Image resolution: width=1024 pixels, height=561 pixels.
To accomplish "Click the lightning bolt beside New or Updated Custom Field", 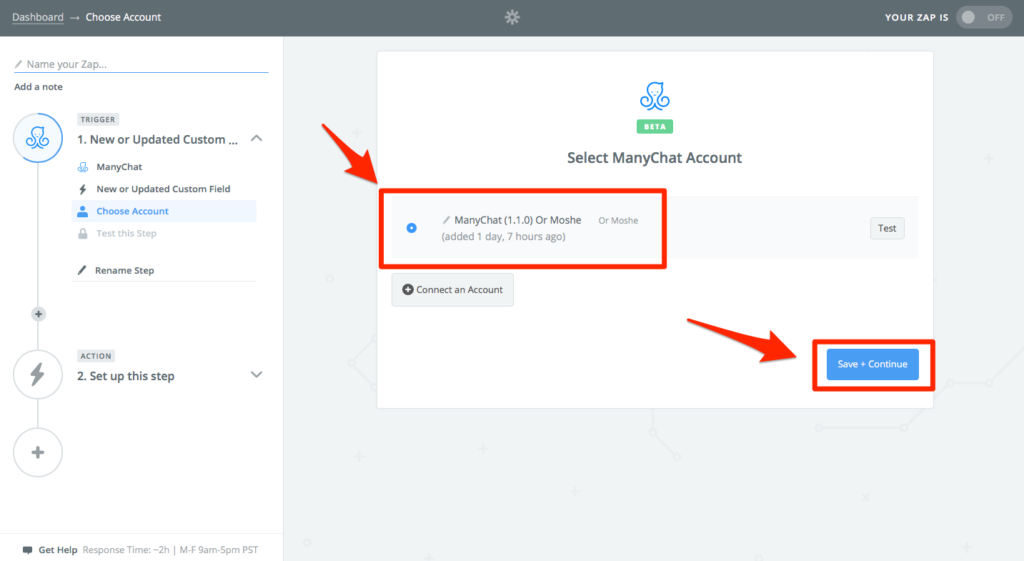I will [x=82, y=189].
